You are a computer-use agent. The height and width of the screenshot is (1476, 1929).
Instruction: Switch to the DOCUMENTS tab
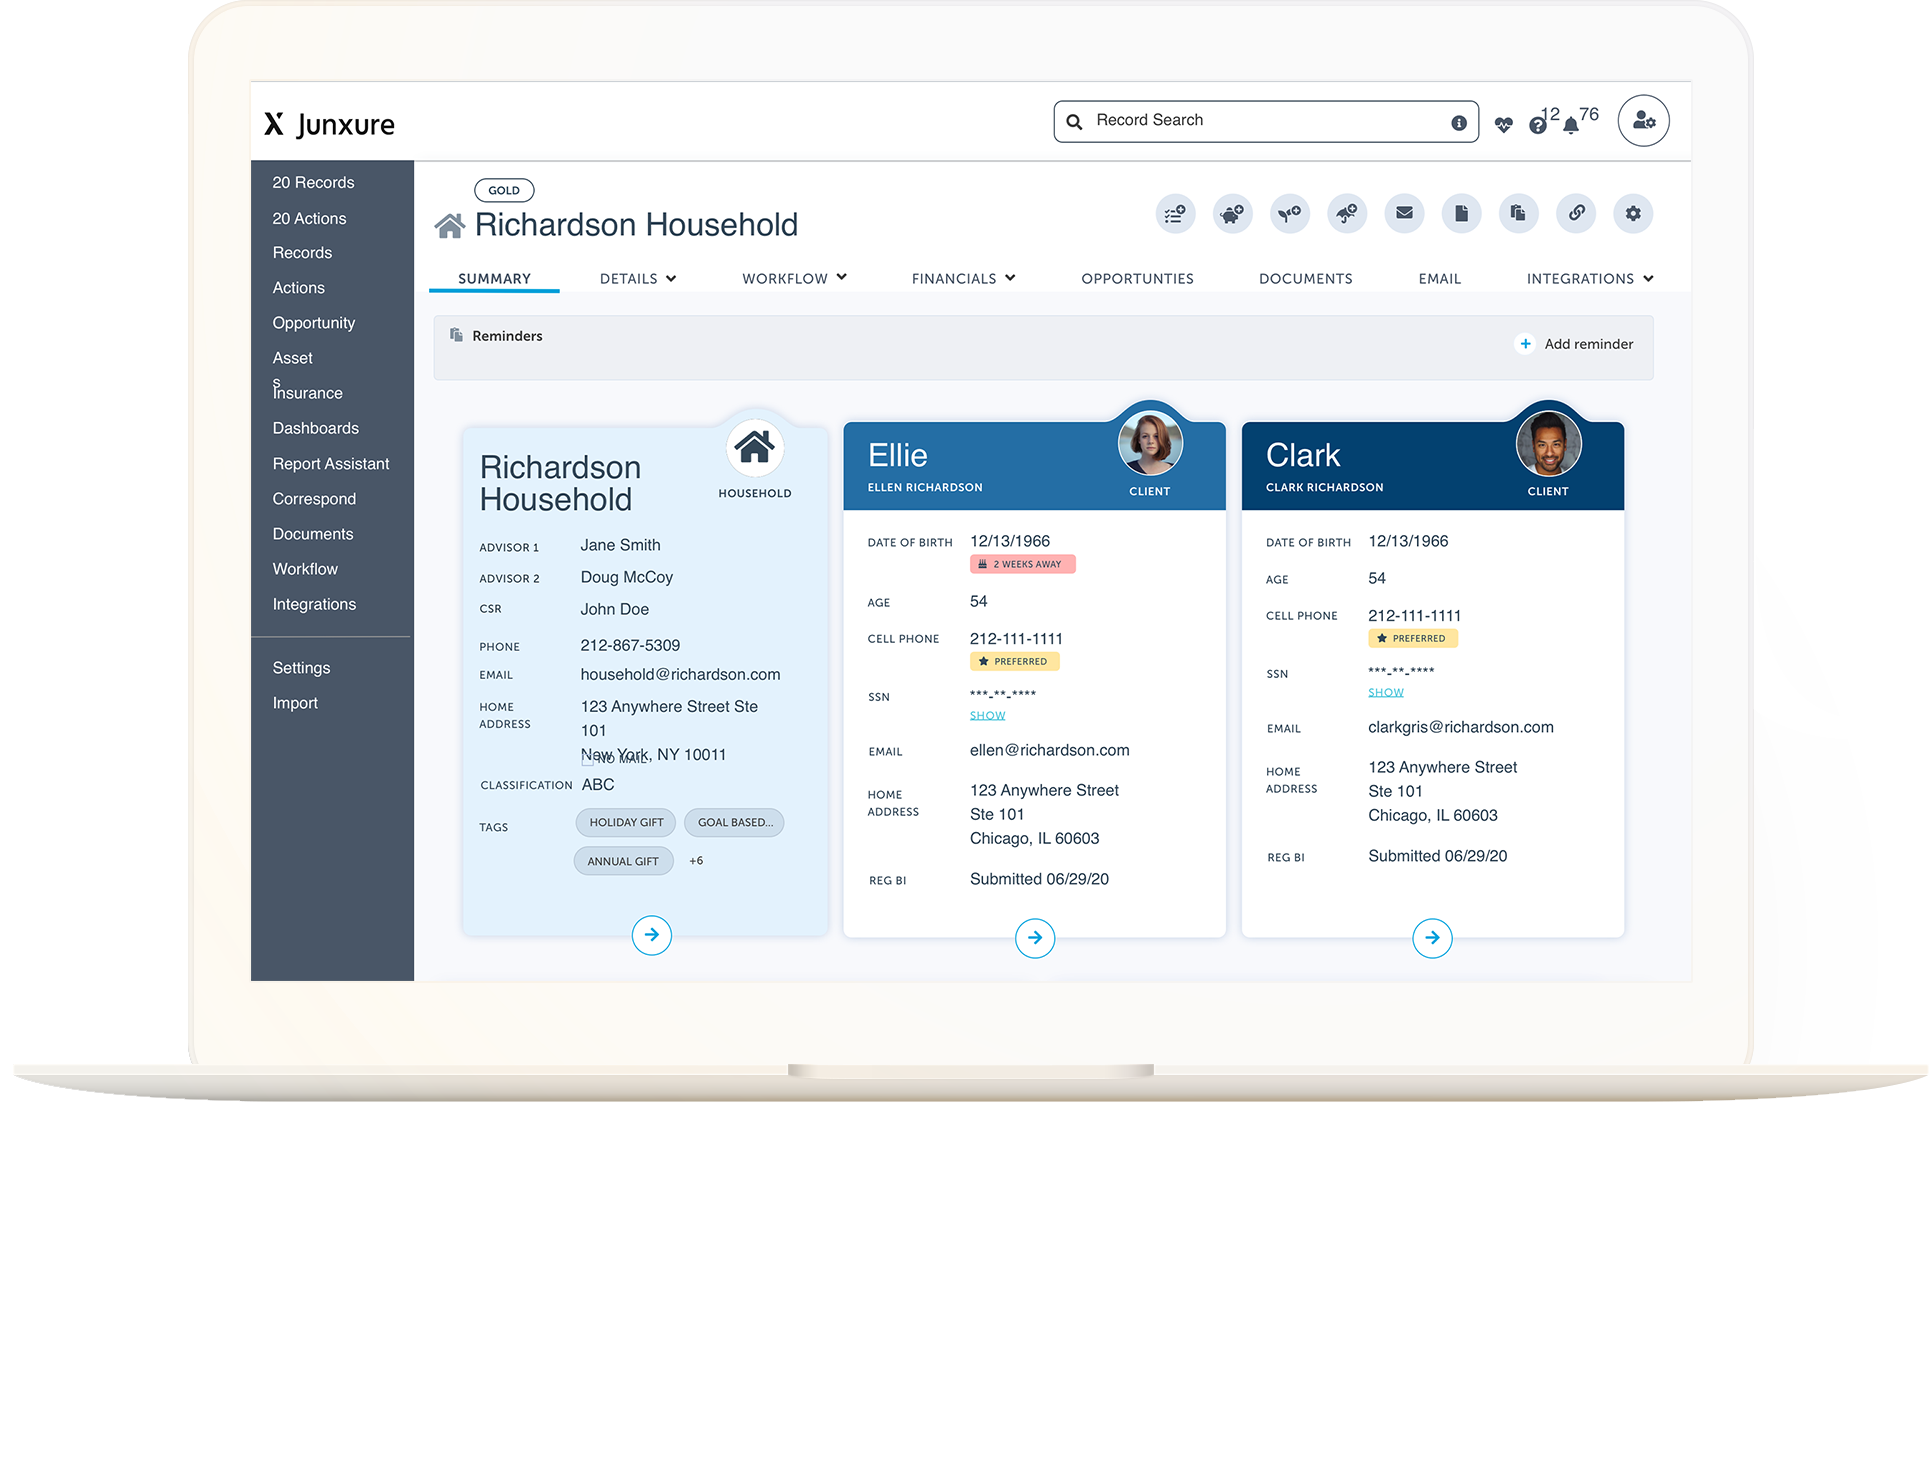coord(1305,278)
